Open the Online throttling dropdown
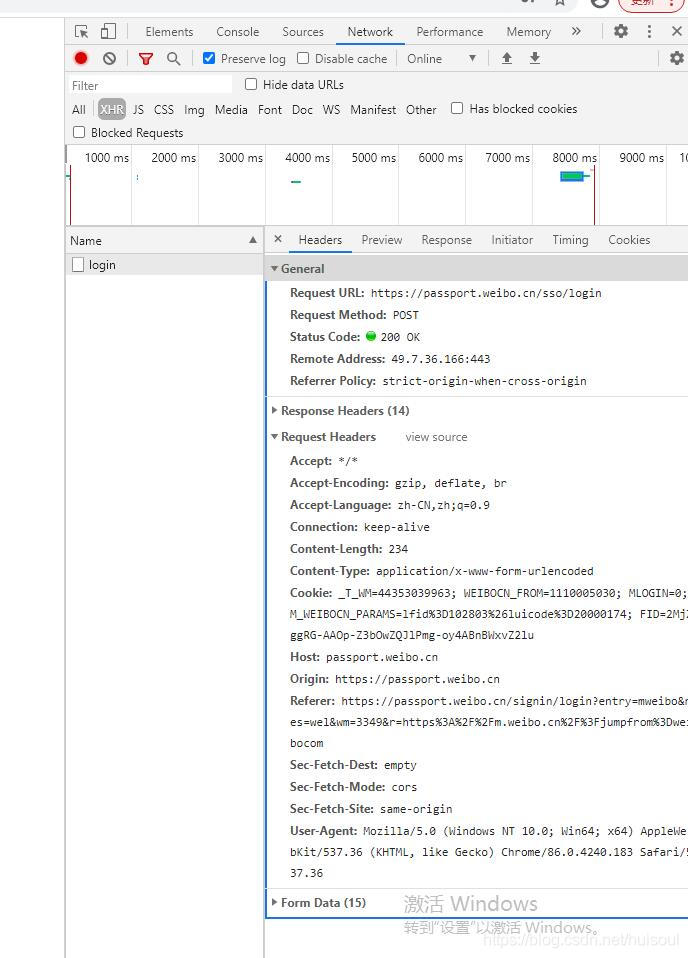This screenshot has width=688, height=958. point(441,59)
